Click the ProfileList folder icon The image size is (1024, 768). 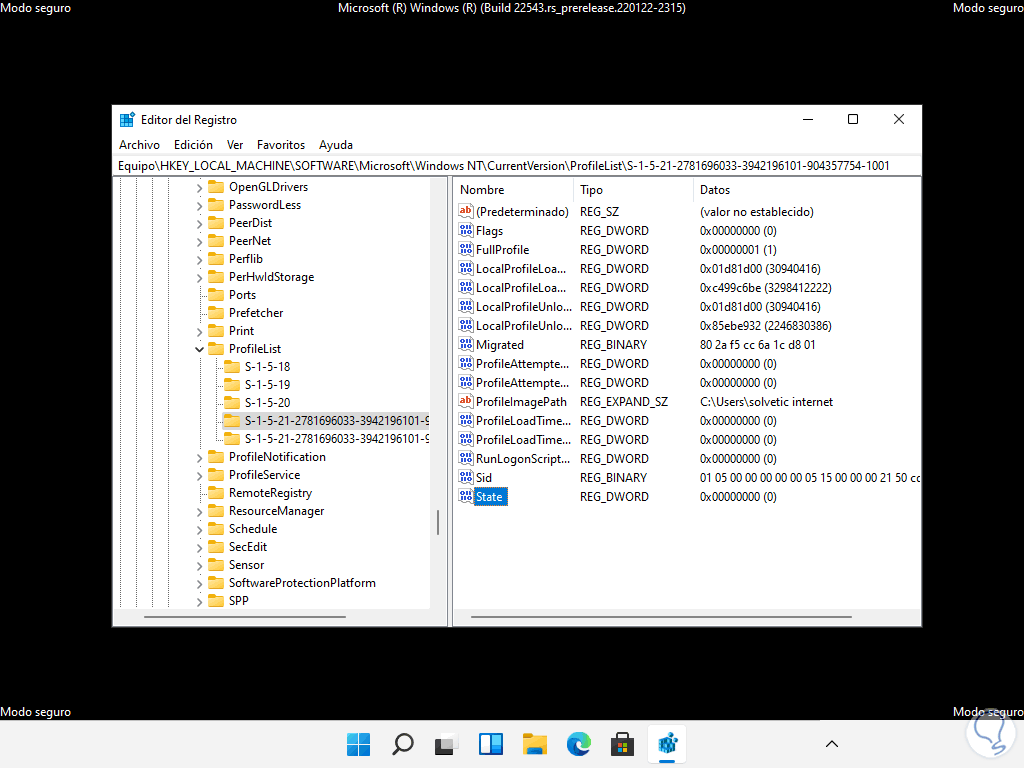pos(216,349)
